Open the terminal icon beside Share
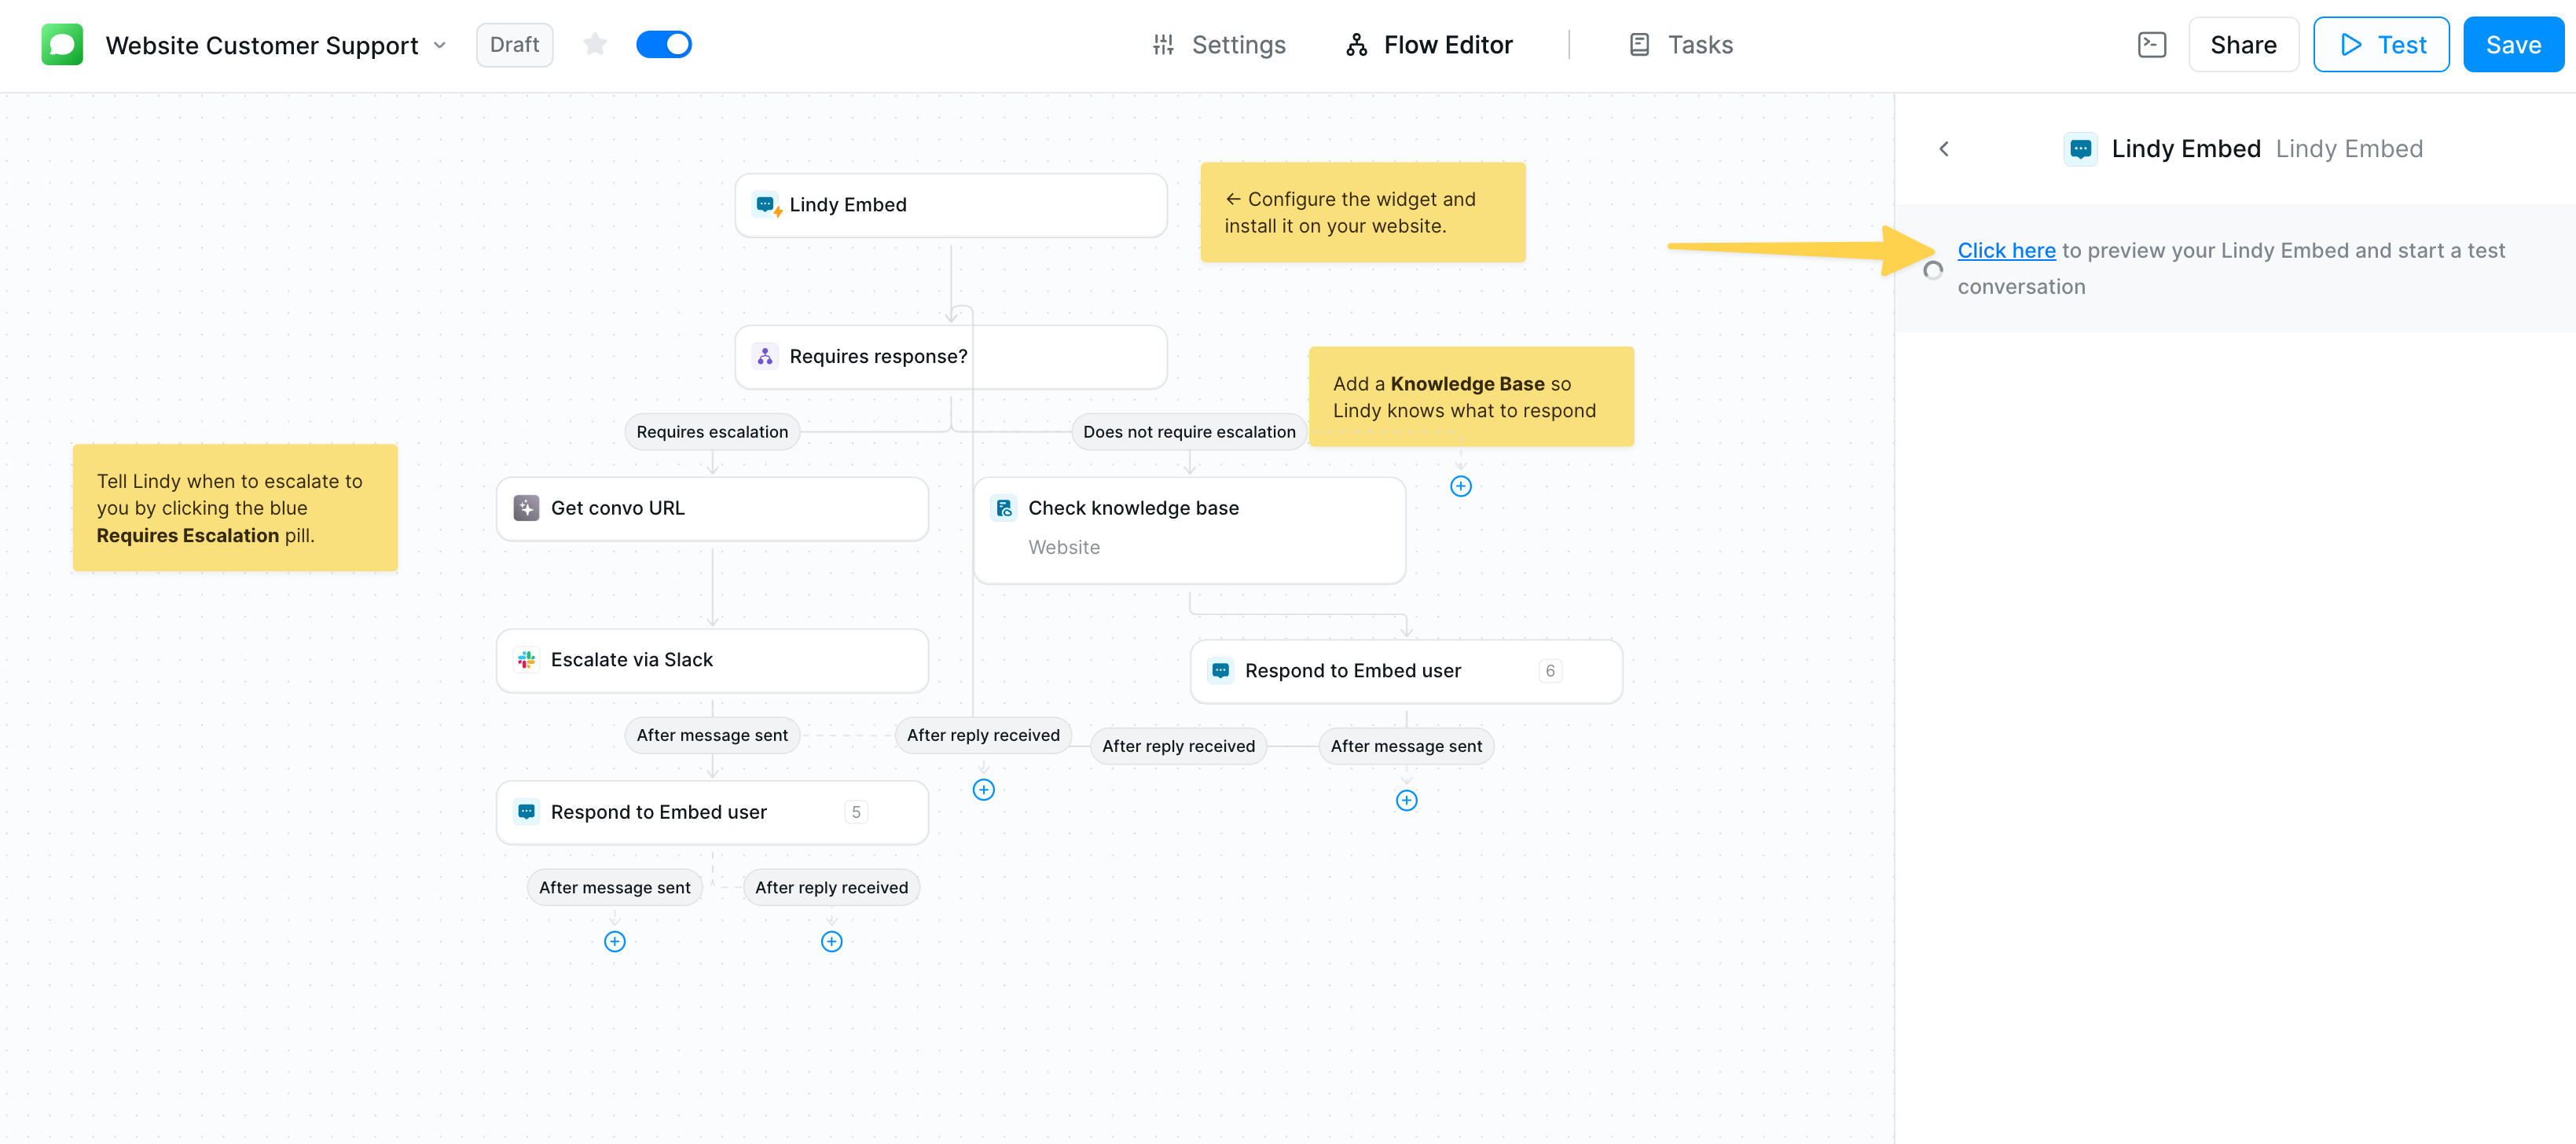 [x=2152, y=44]
